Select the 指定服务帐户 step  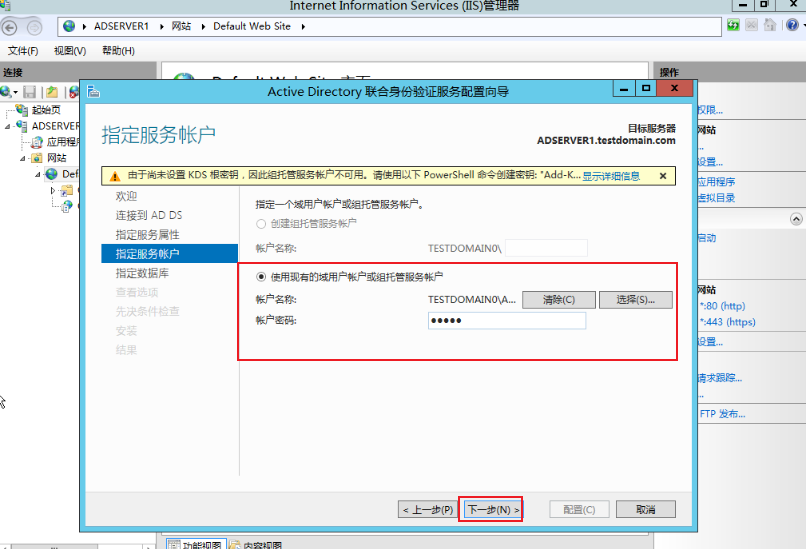click(x=170, y=254)
